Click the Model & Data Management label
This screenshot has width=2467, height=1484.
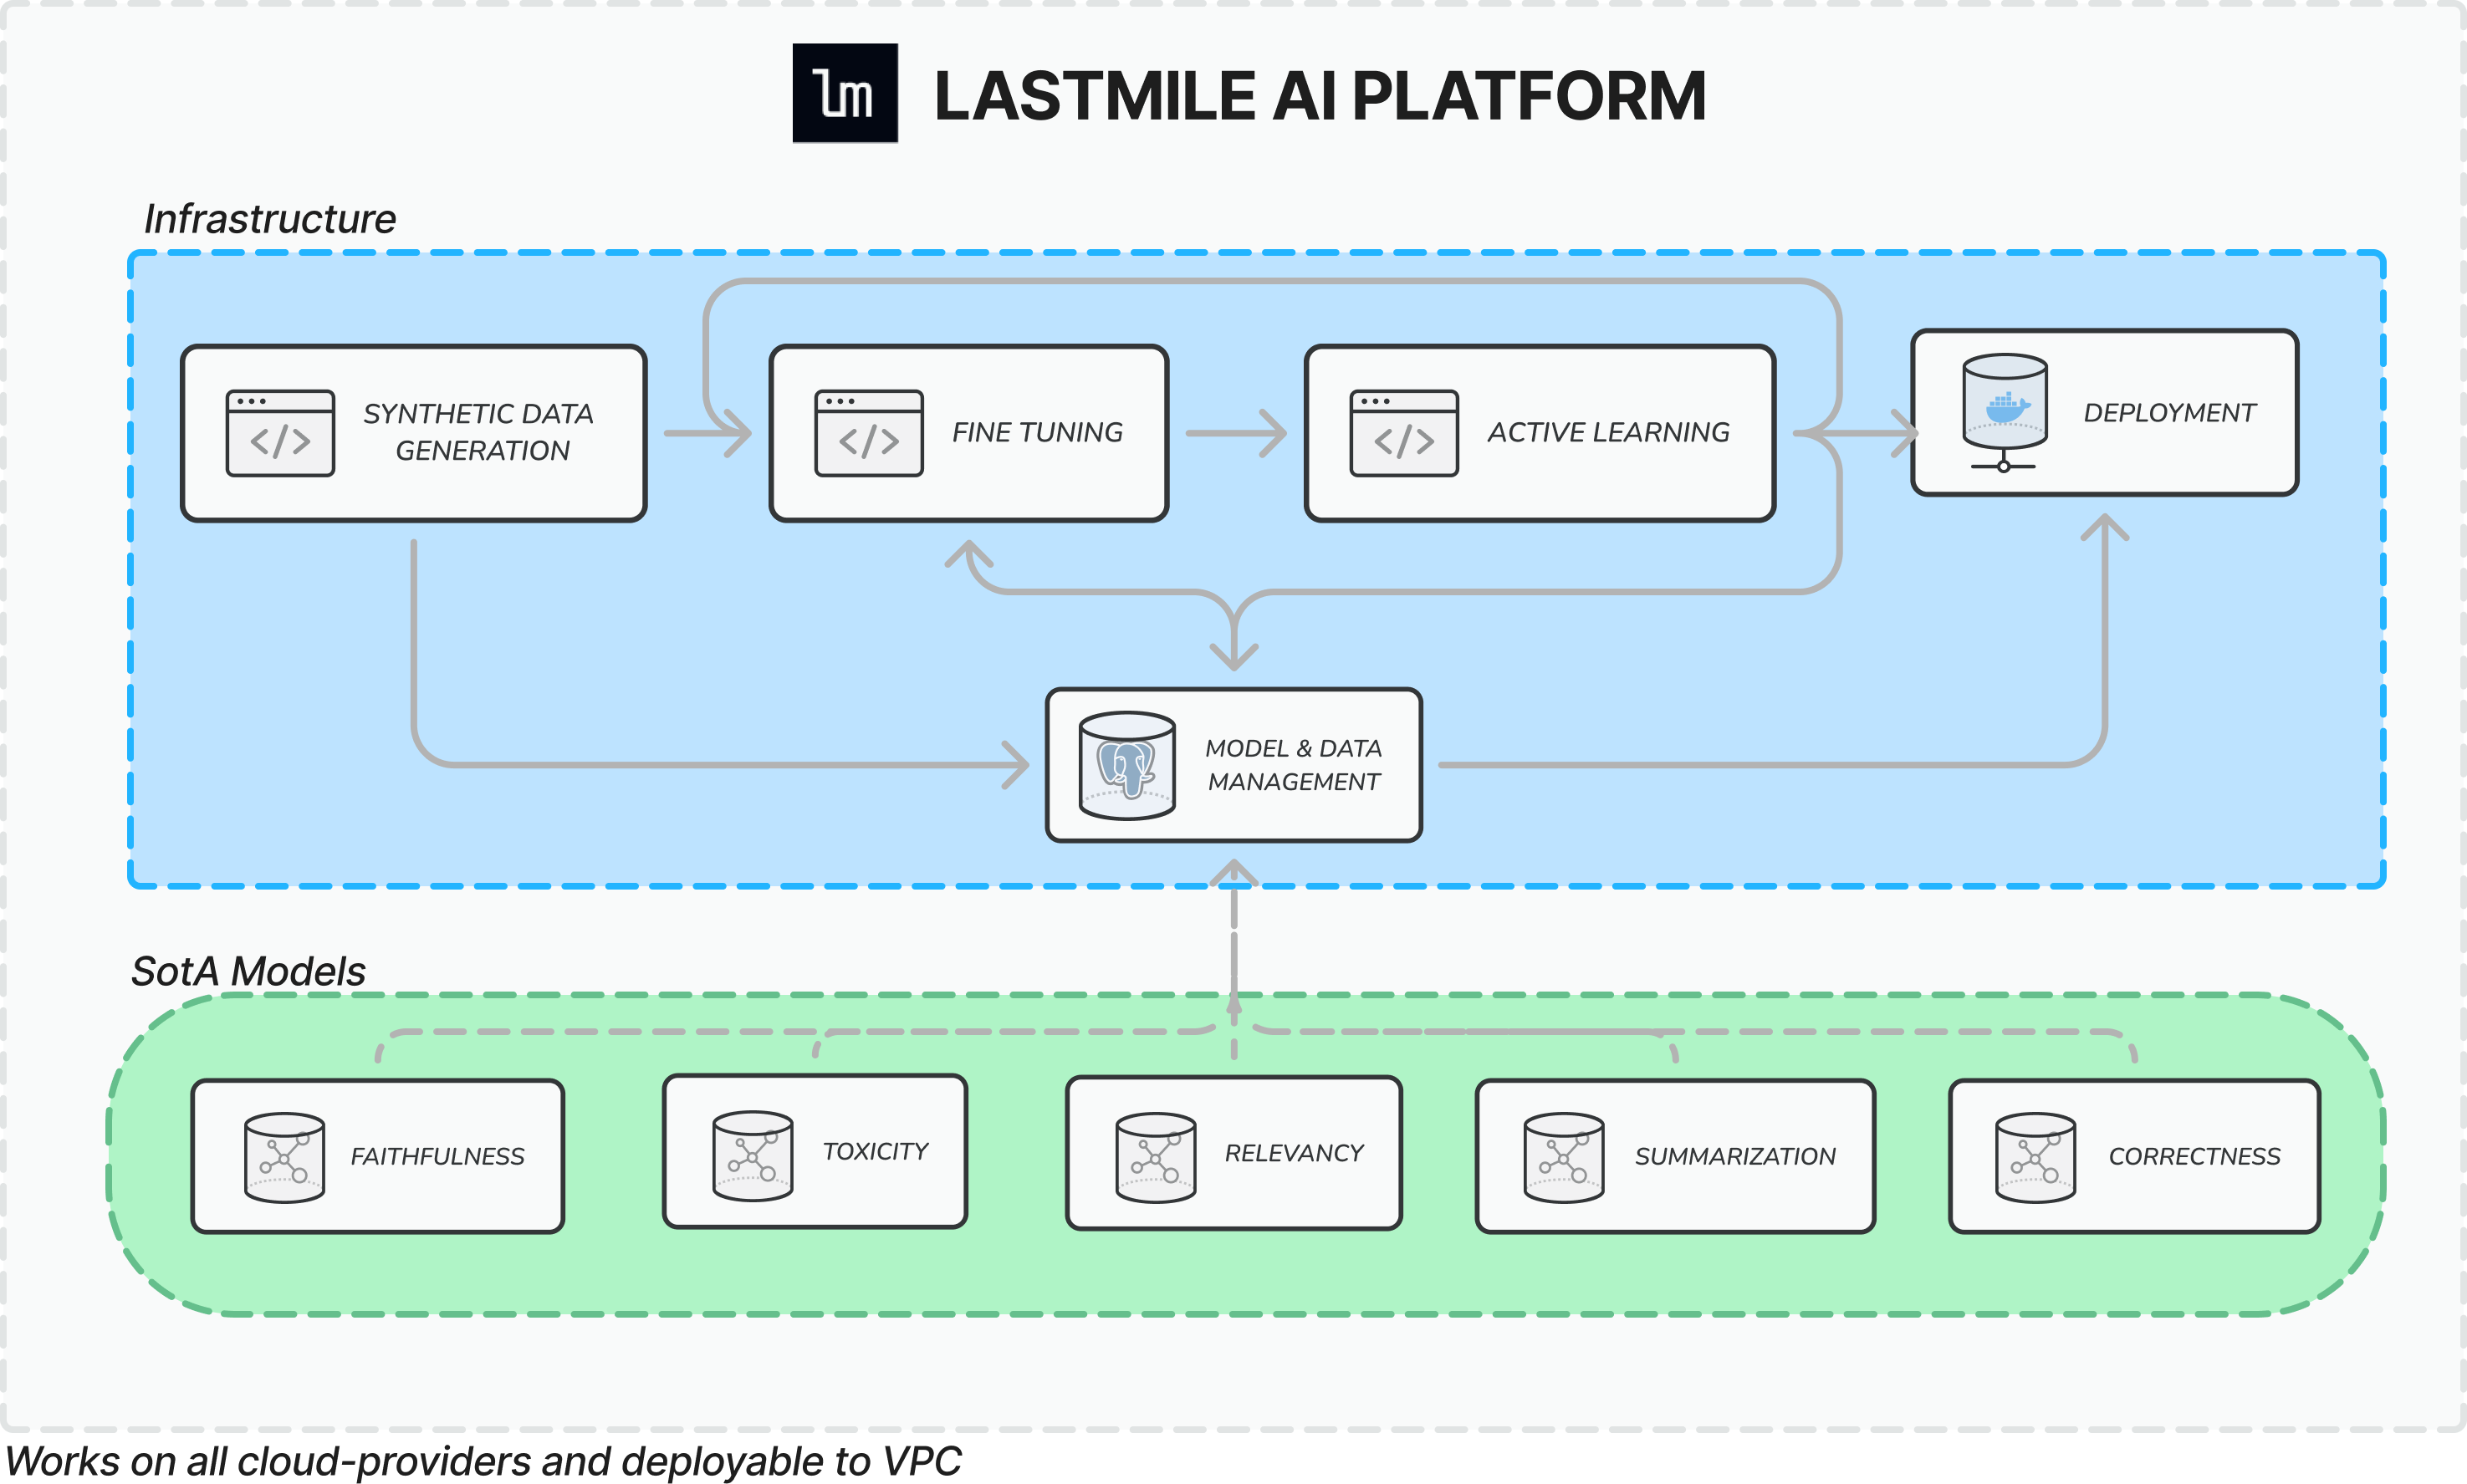pos(1294,765)
